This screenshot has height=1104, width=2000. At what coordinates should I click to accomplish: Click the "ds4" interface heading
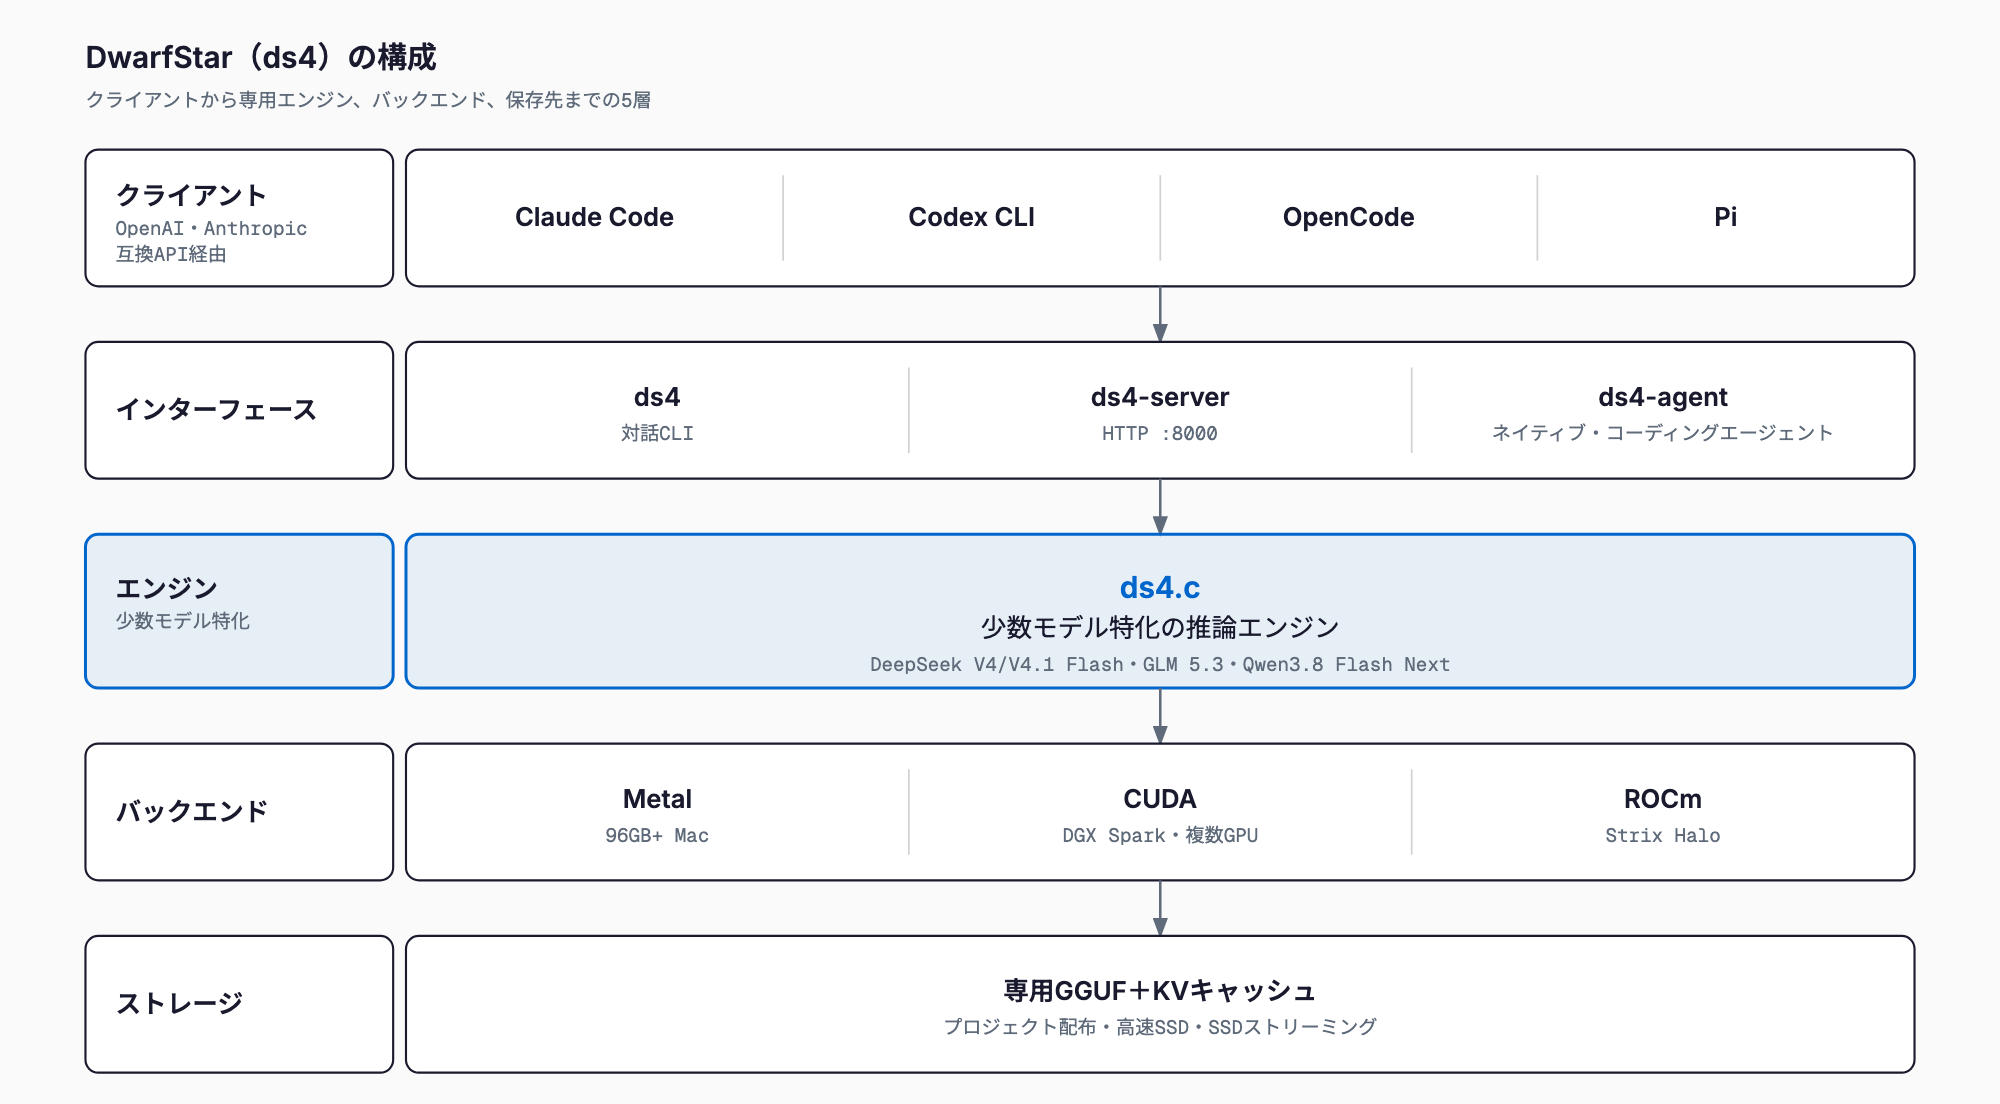click(657, 397)
